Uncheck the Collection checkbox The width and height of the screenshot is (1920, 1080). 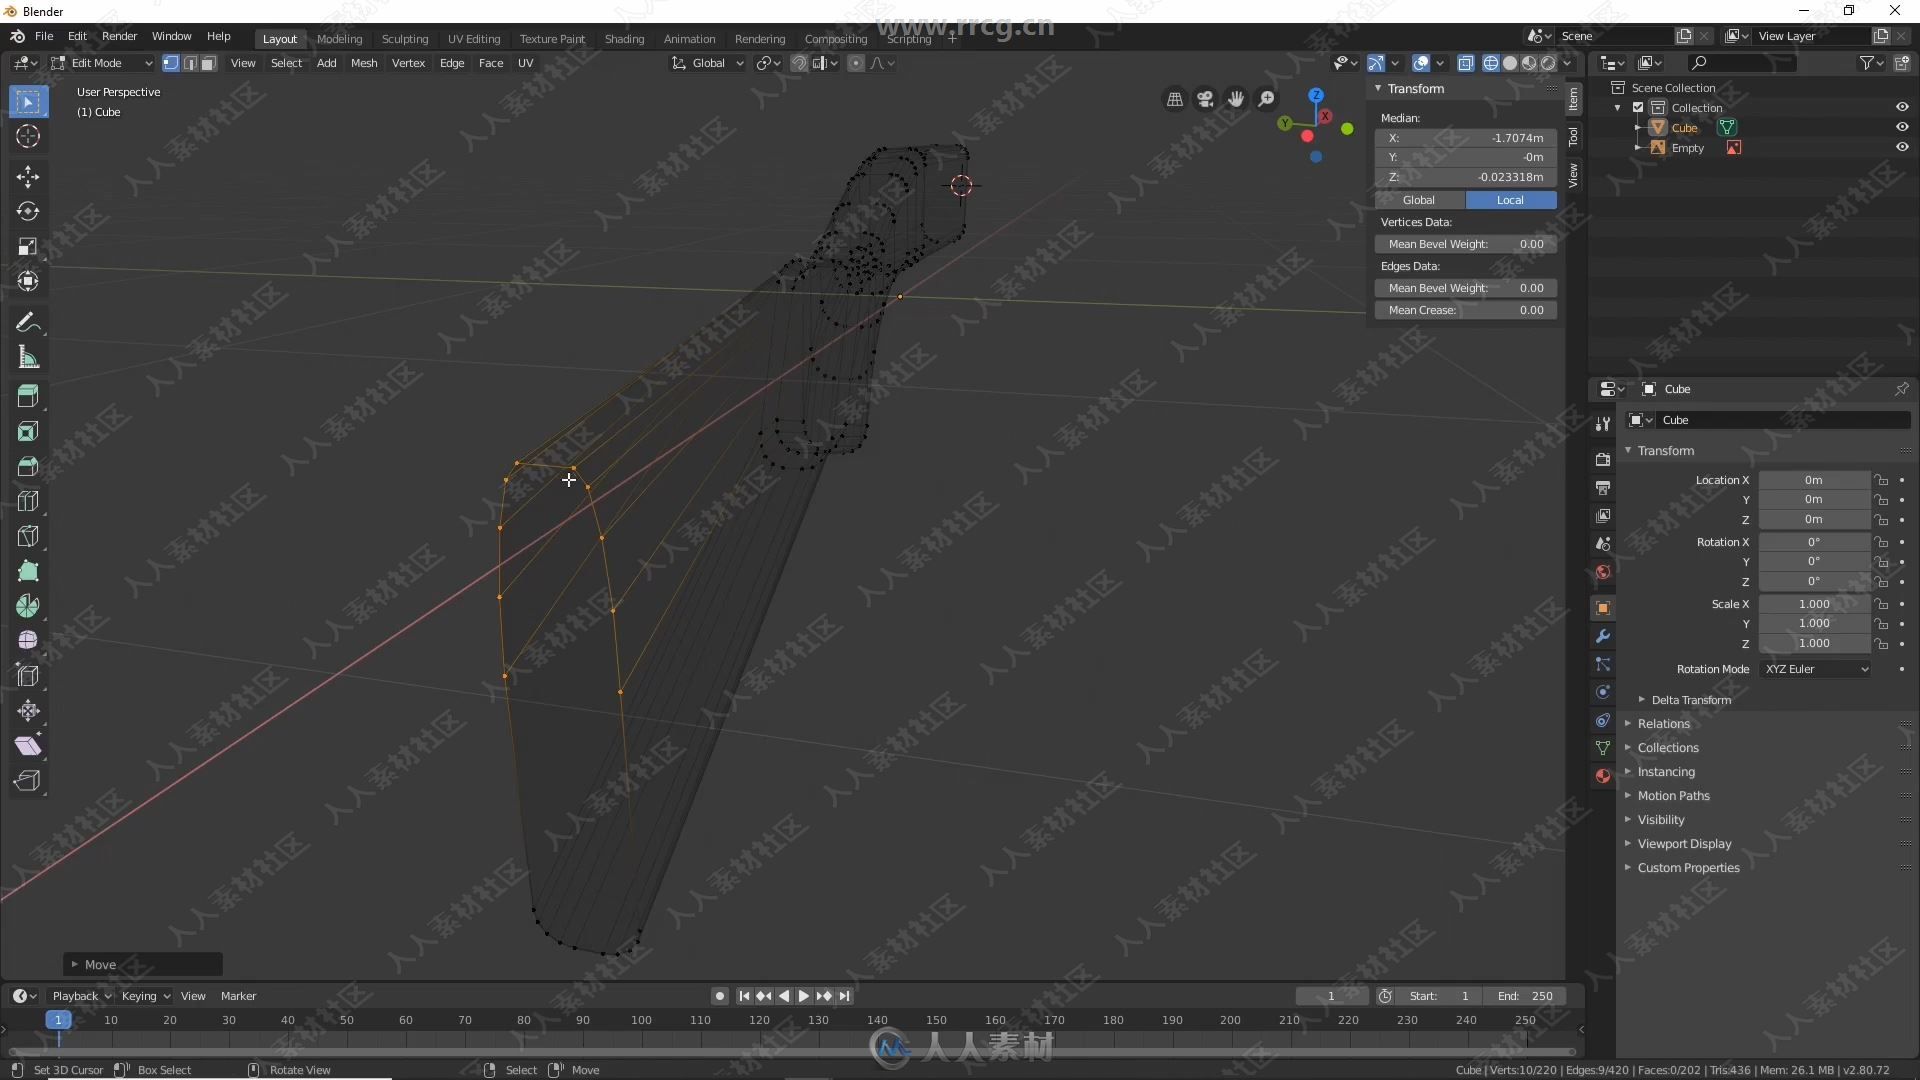[1638, 107]
